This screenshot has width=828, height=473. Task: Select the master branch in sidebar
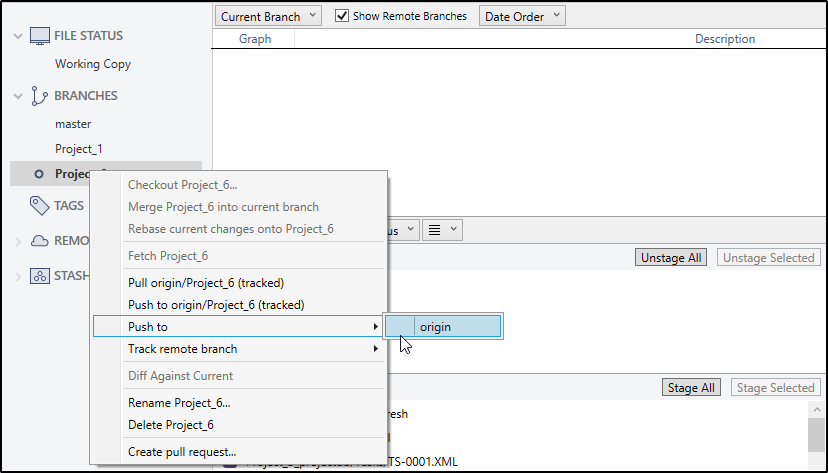(x=73, y=124)
